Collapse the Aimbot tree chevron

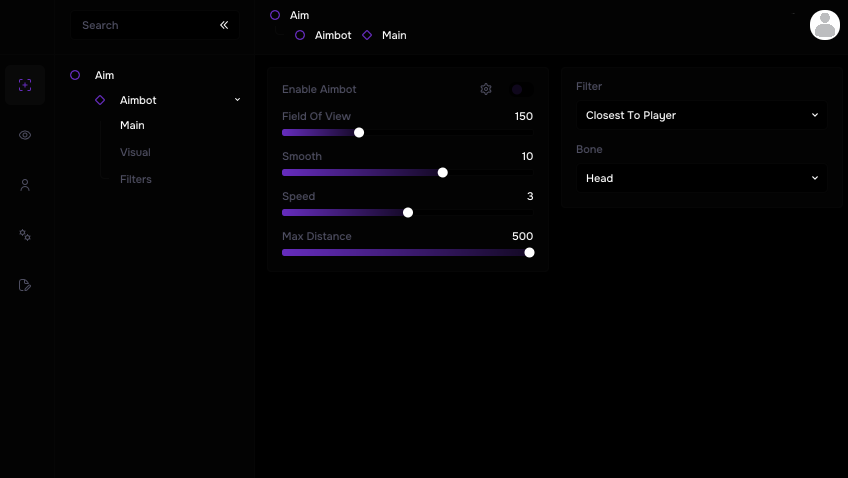pos(237,99)
